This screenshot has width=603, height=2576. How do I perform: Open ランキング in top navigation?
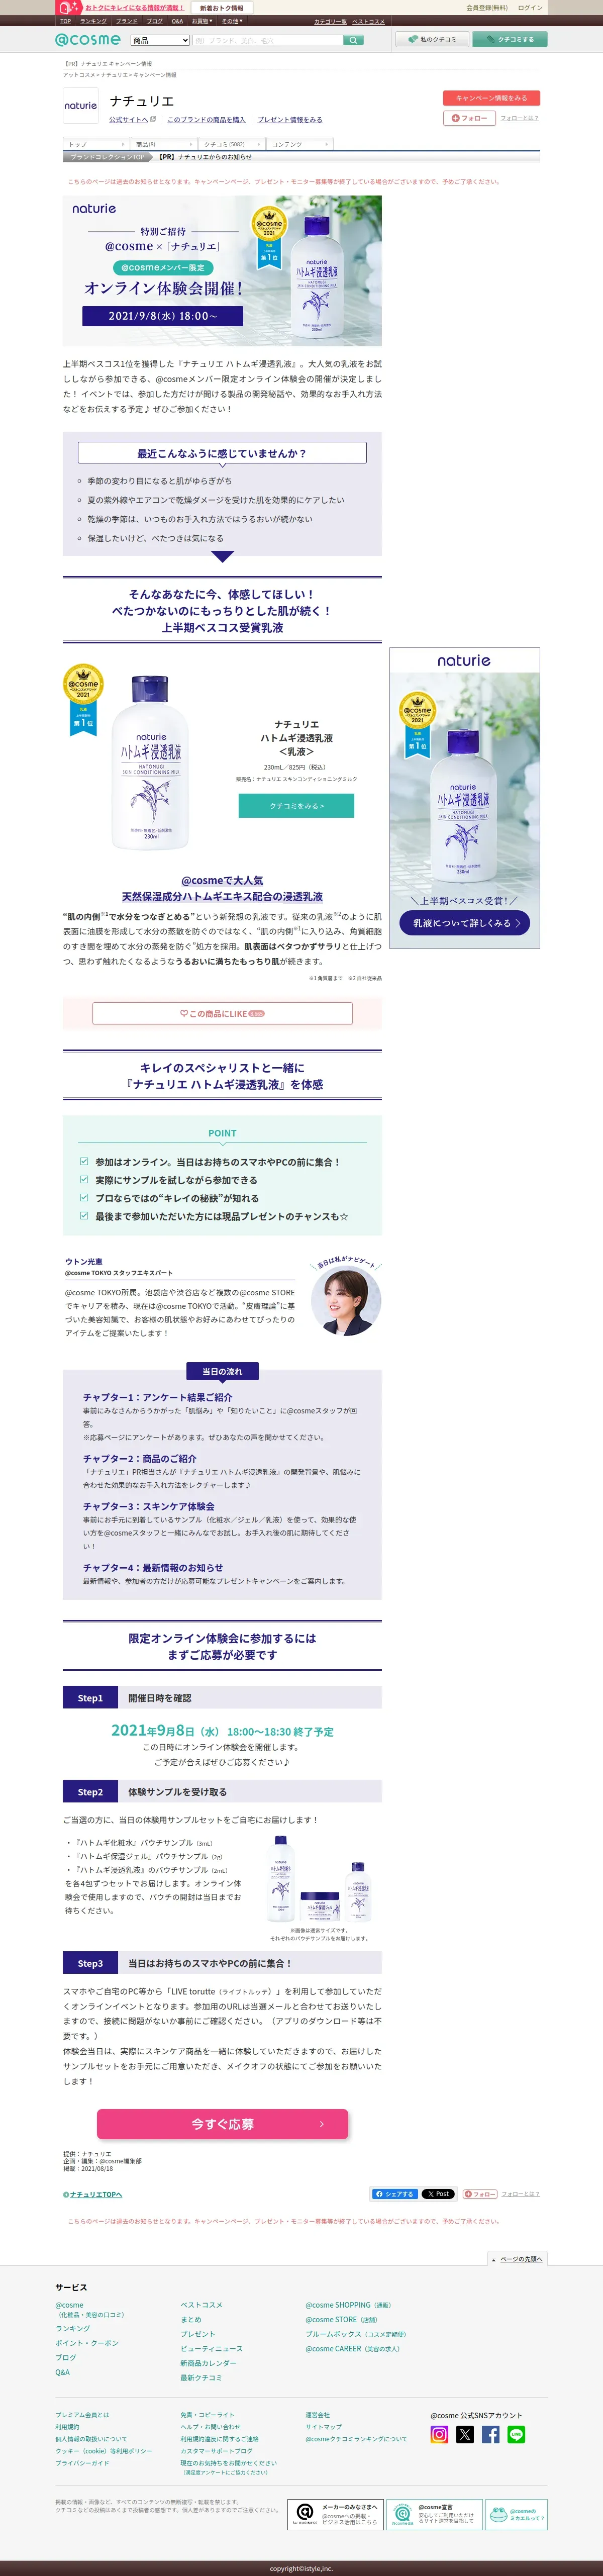93,21
